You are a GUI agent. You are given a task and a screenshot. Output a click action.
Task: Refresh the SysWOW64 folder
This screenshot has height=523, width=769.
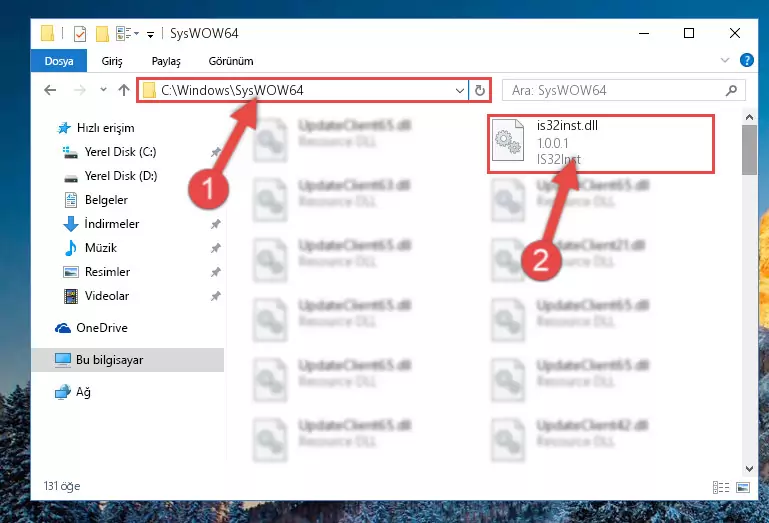480,90
